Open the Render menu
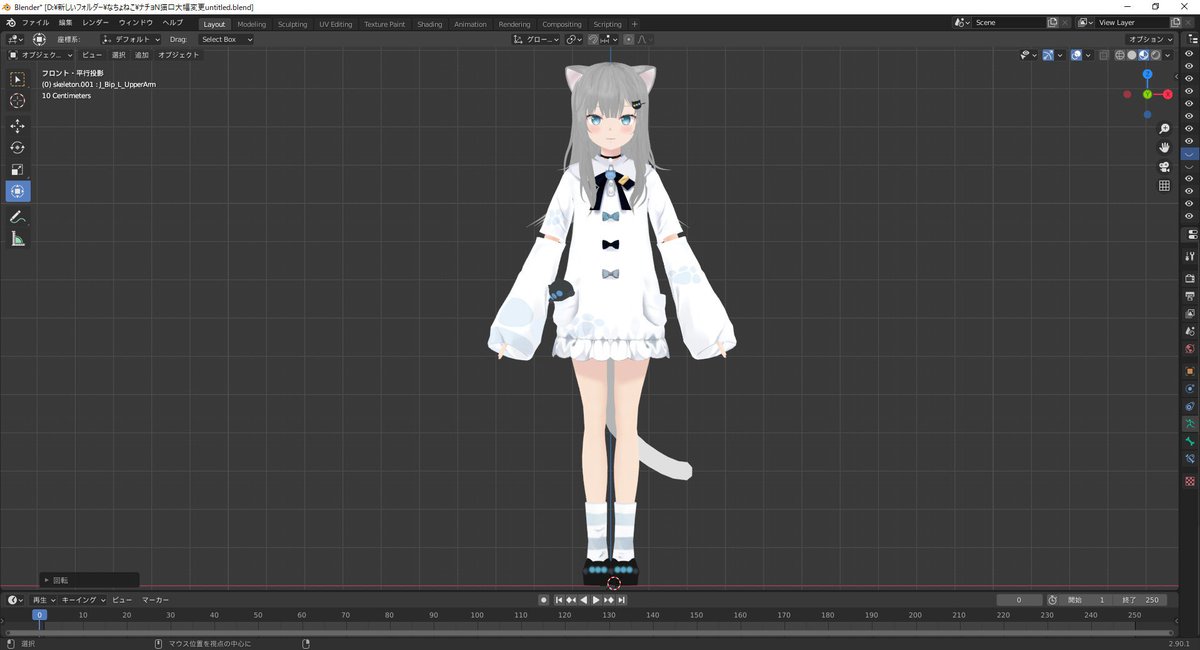 [x=96, y=22]
